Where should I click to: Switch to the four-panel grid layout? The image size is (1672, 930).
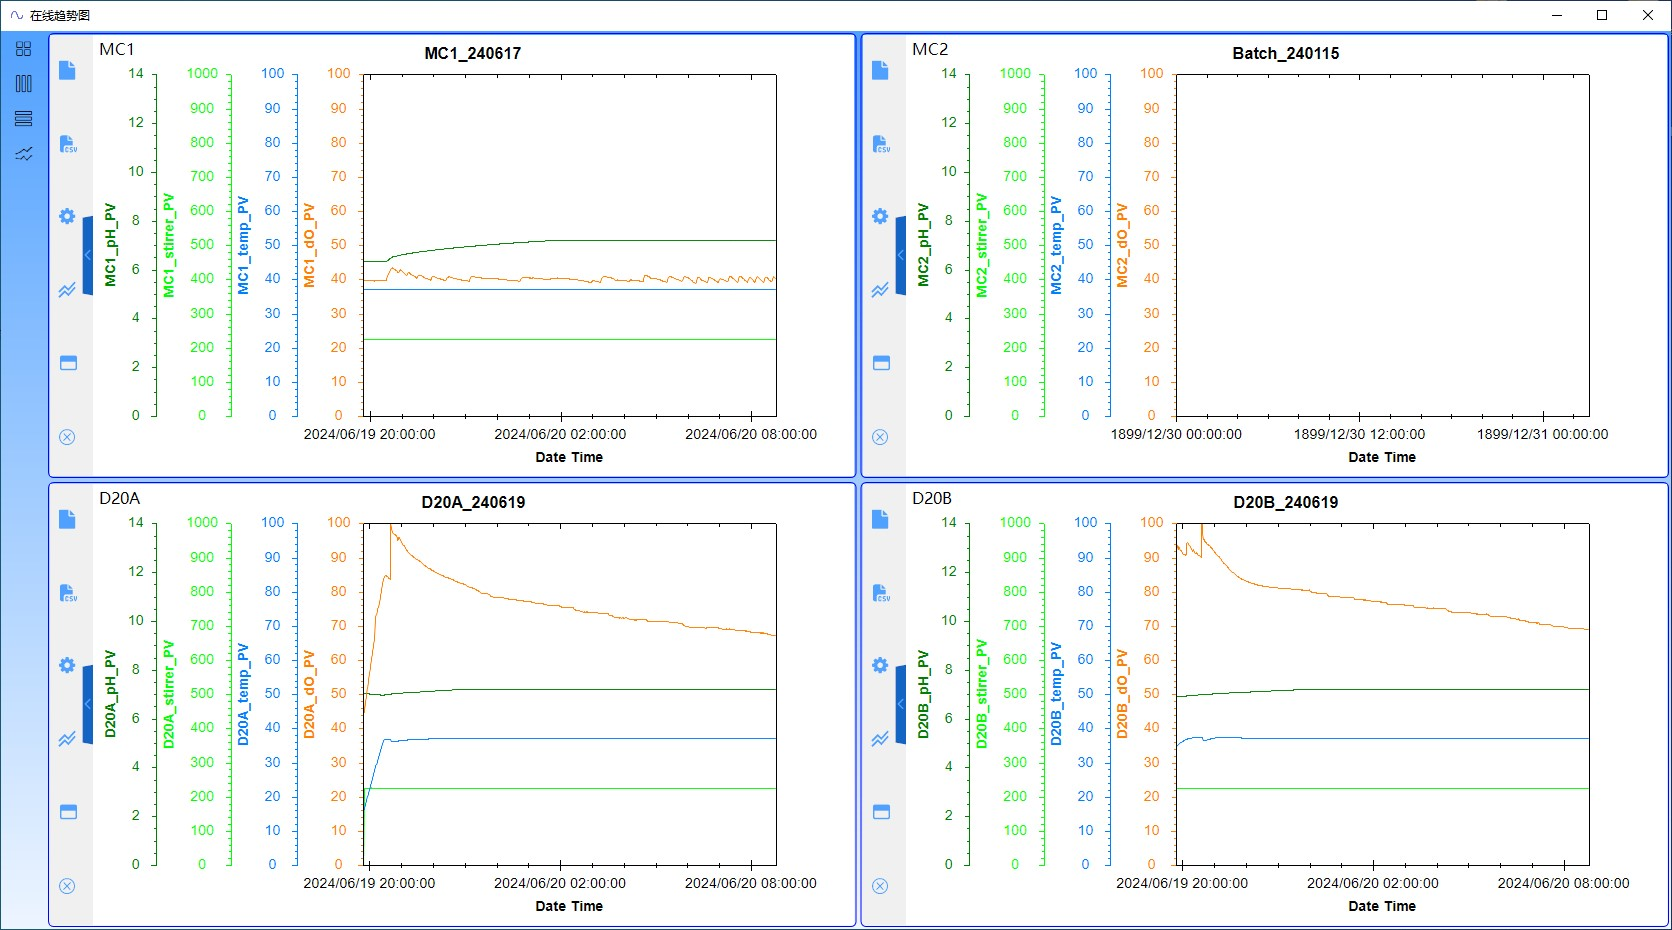(x=24, y=49)
